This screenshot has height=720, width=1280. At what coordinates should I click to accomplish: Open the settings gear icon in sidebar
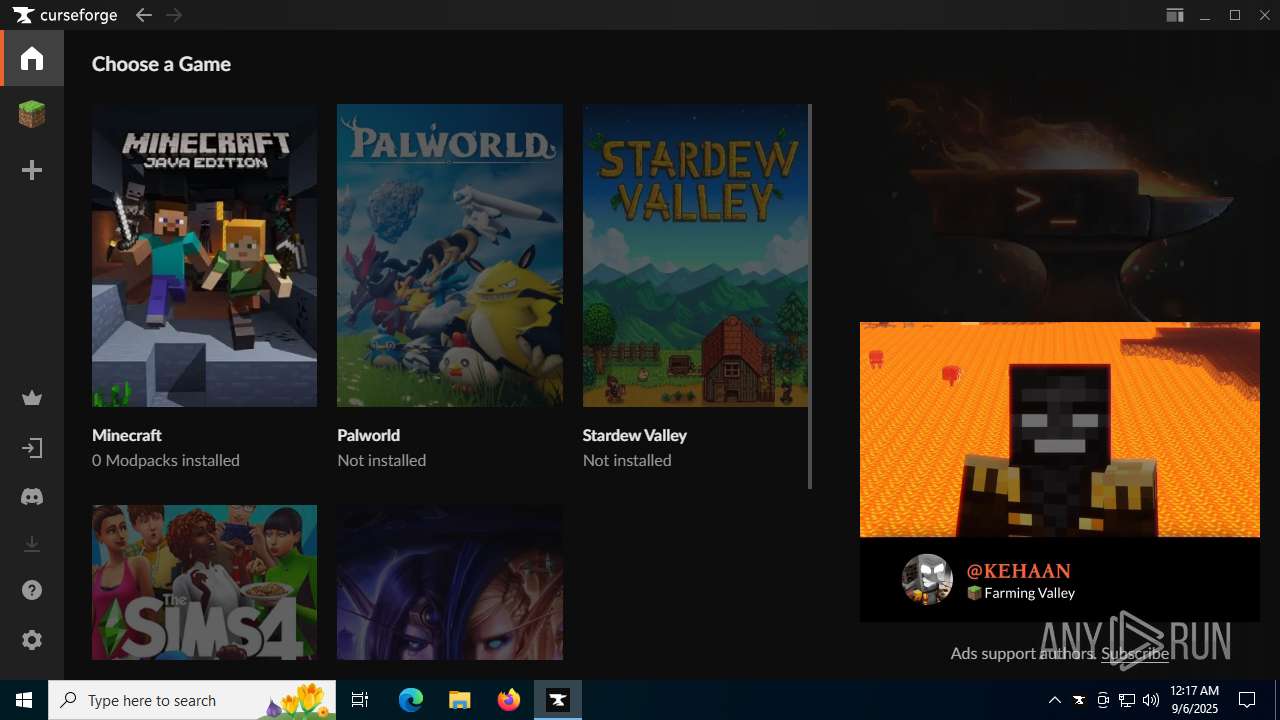coord(32,640)
